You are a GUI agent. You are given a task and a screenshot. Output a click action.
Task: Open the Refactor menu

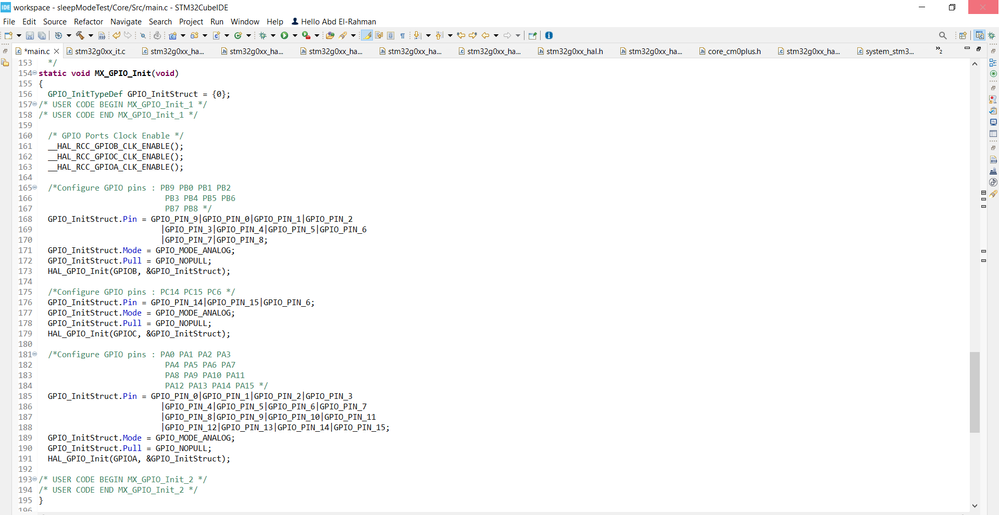click(x=88, y=22)
